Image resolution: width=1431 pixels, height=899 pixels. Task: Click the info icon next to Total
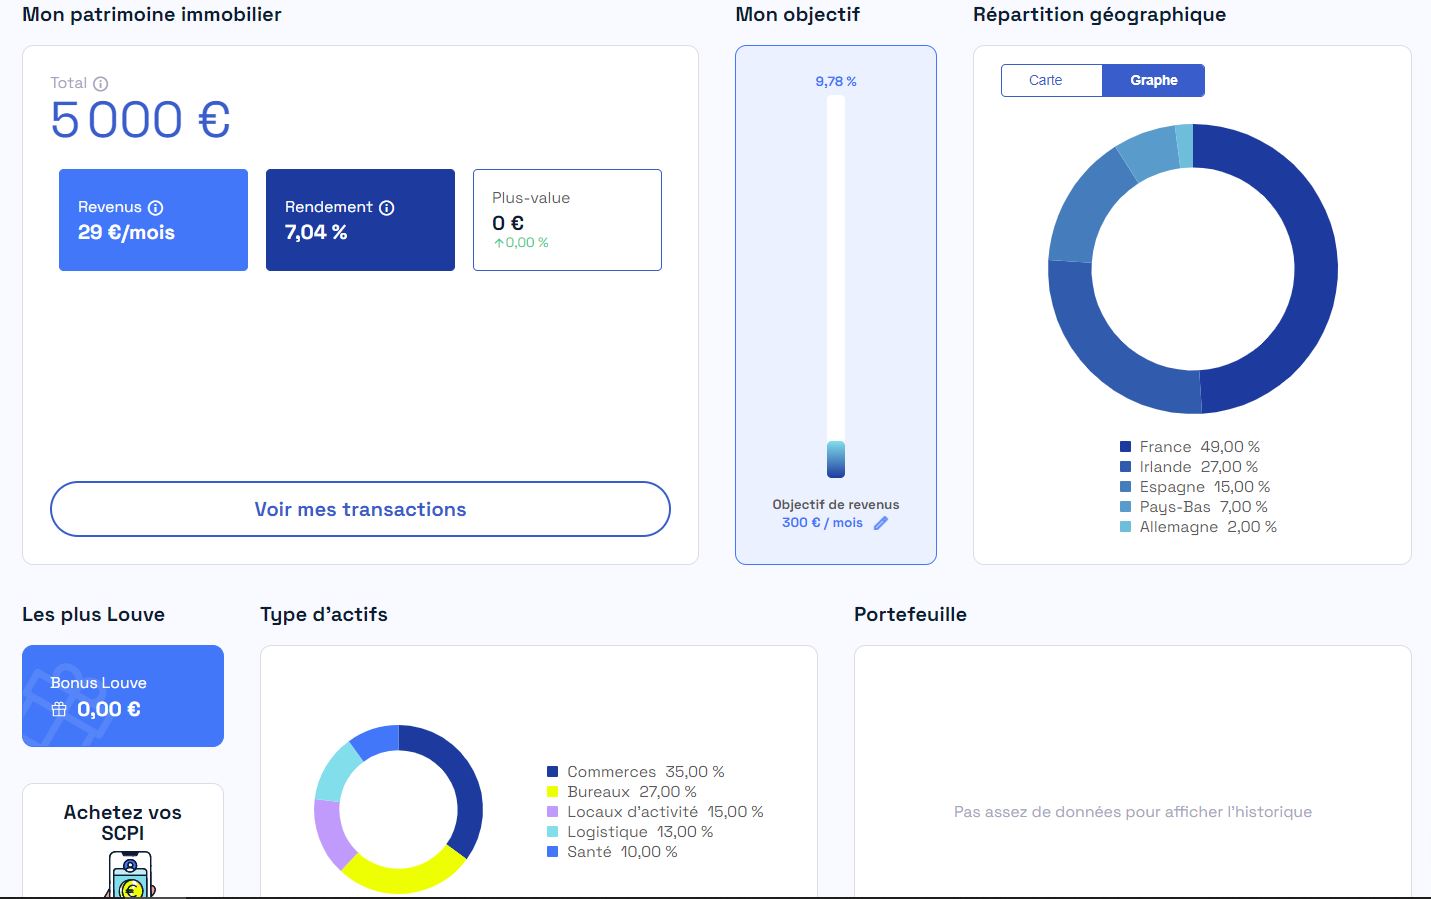[101, 84]
